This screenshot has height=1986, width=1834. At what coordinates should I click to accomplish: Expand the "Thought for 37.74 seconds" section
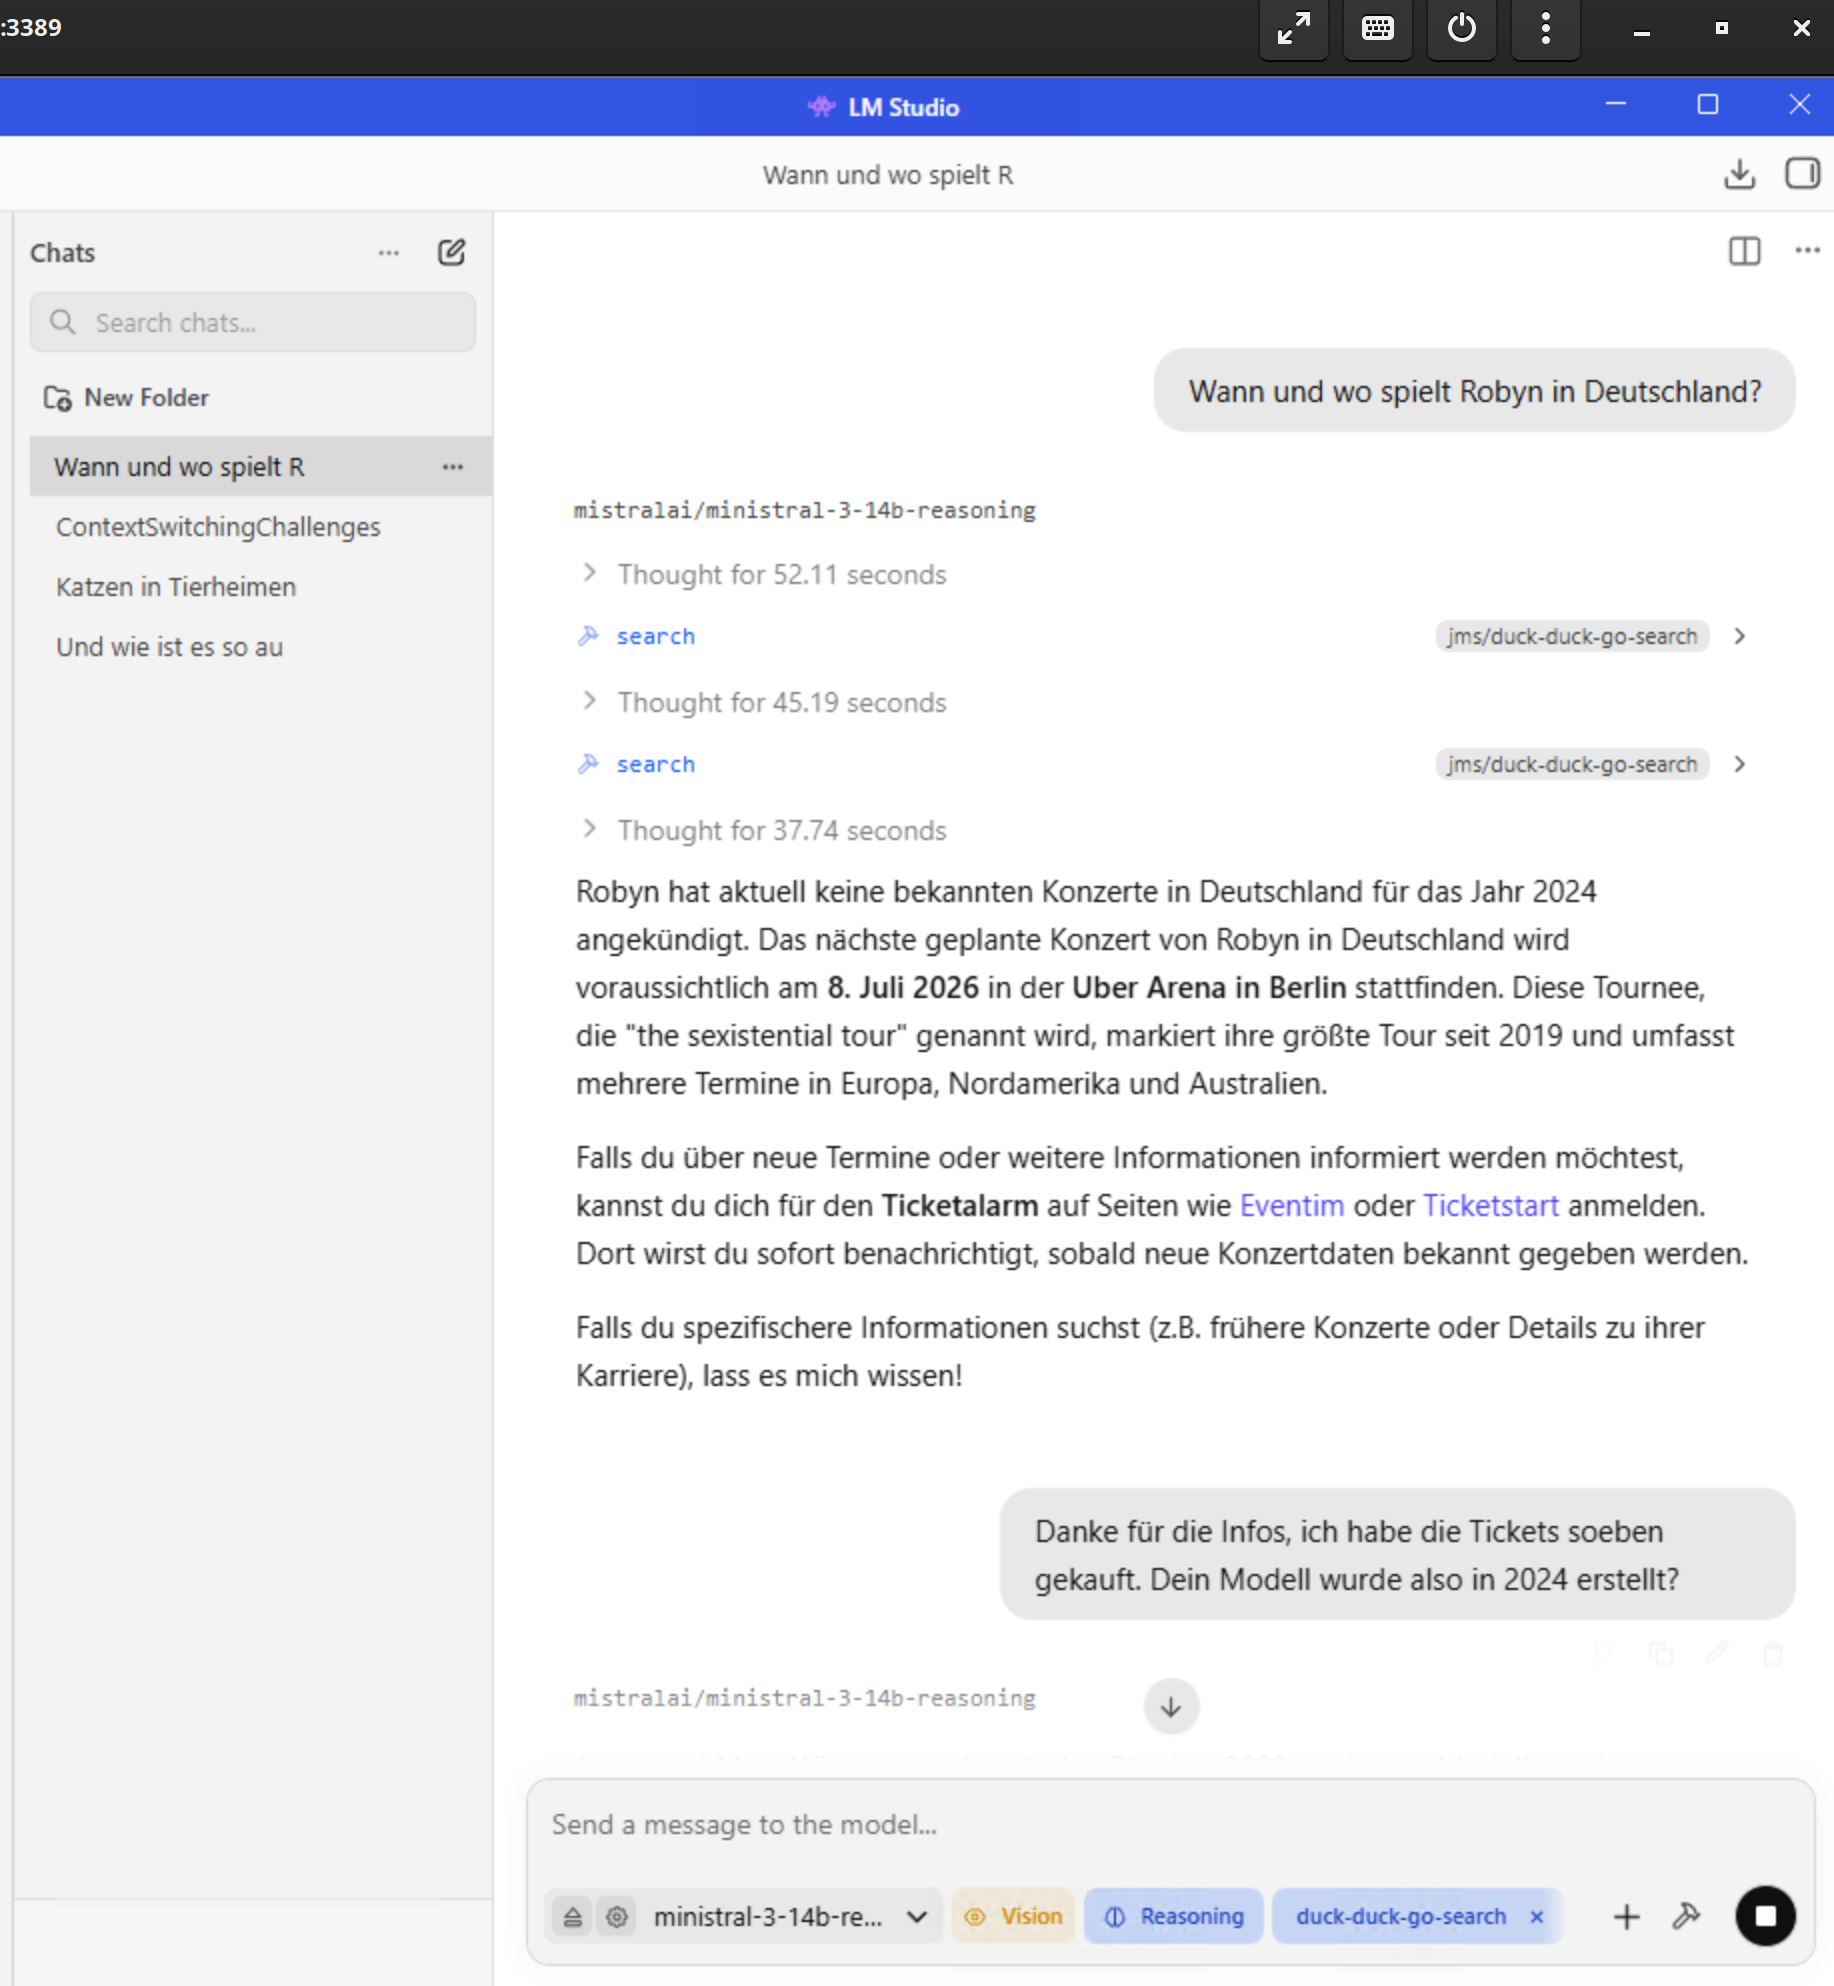coord(781,831)
